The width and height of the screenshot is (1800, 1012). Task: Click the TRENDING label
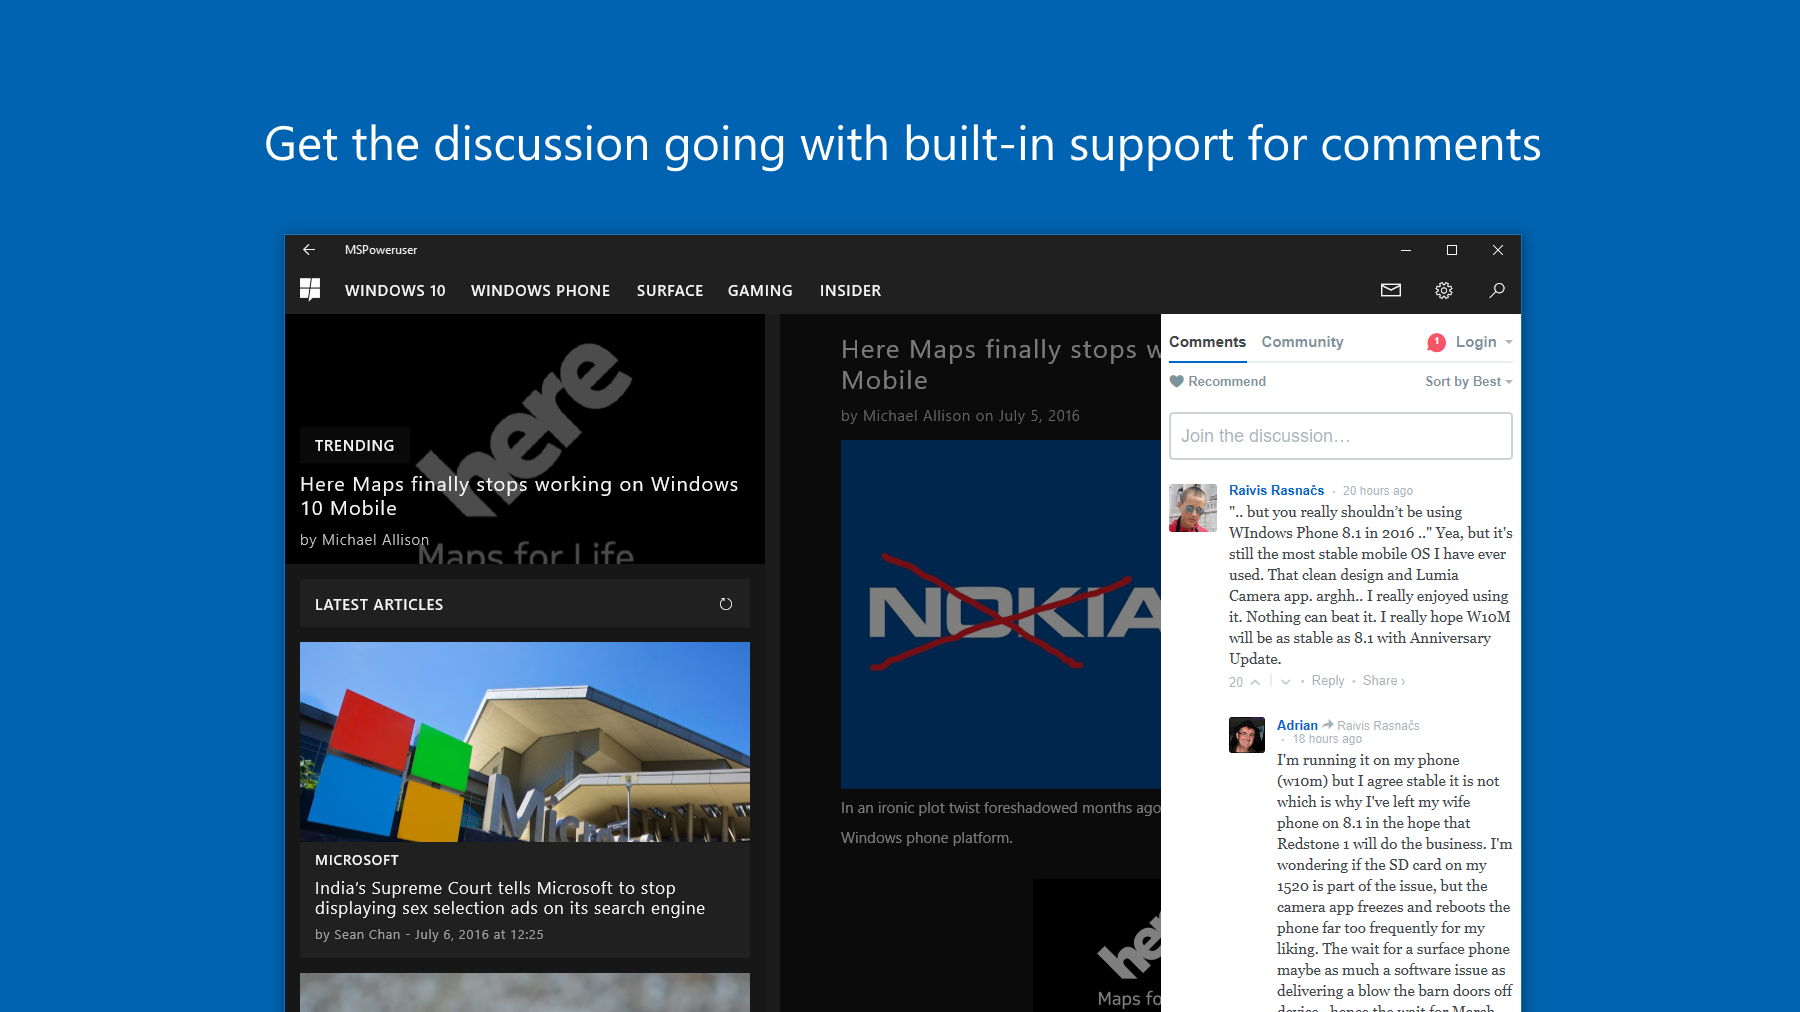point(355,446)
